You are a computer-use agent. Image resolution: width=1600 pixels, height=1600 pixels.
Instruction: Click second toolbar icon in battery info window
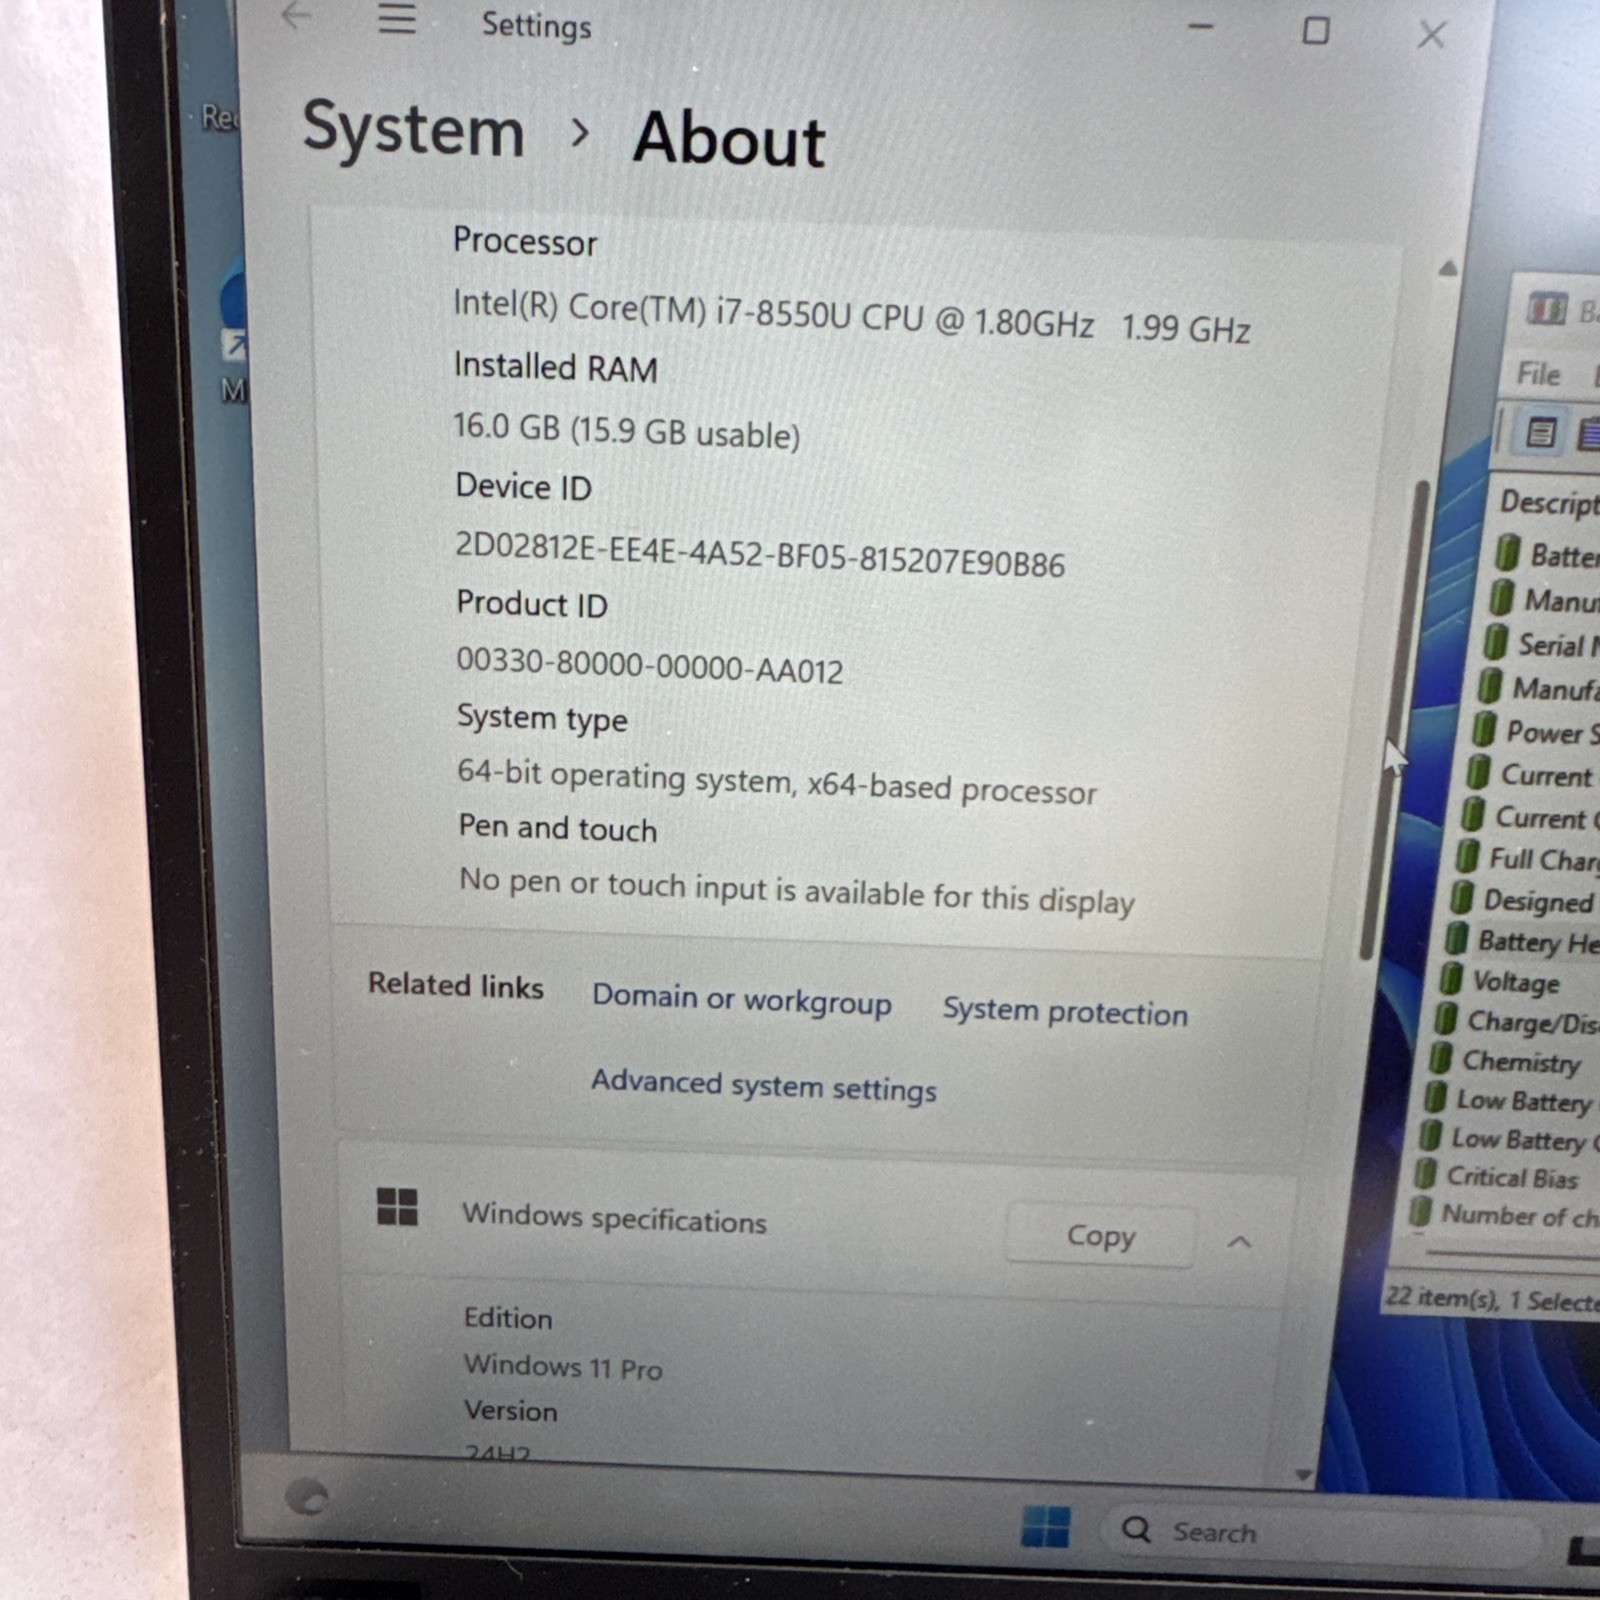pyautogui.click(x=1589, y=435)
